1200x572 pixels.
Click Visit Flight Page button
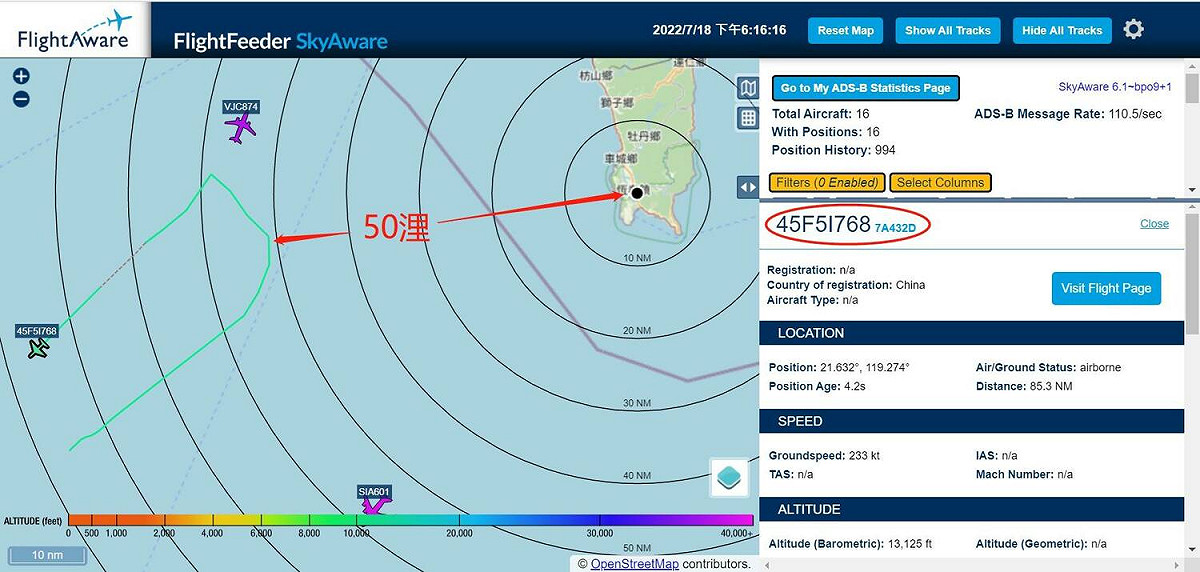pyautogui.click(x=1106, y=288)
